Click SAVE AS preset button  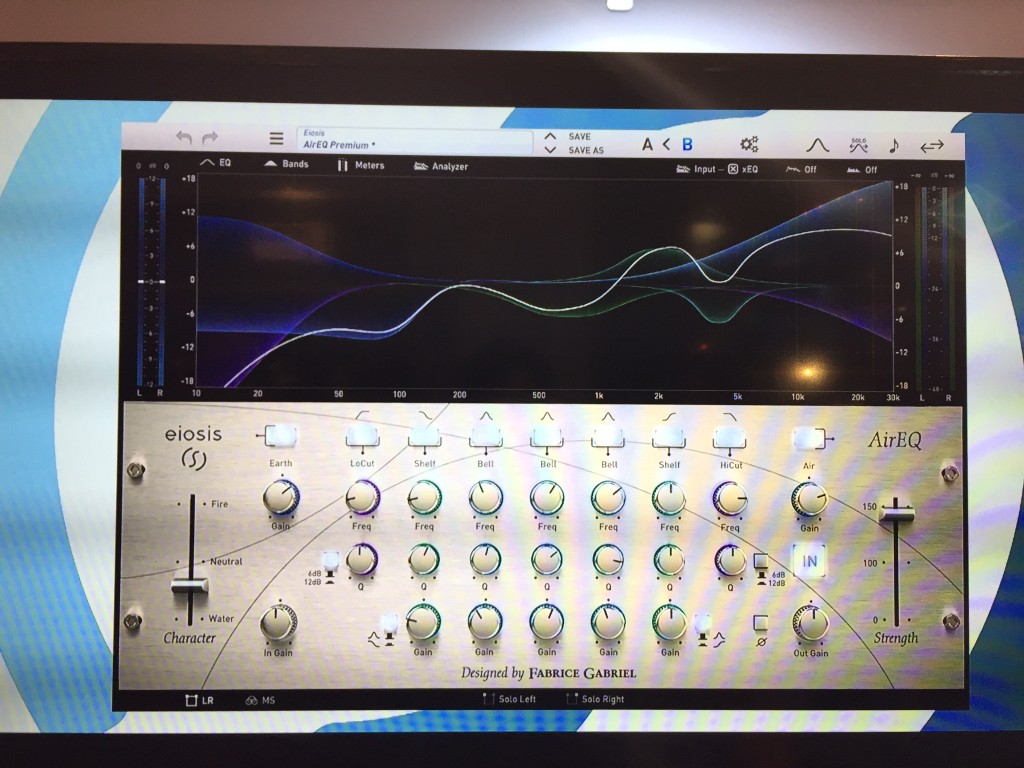tap(586, 150)
